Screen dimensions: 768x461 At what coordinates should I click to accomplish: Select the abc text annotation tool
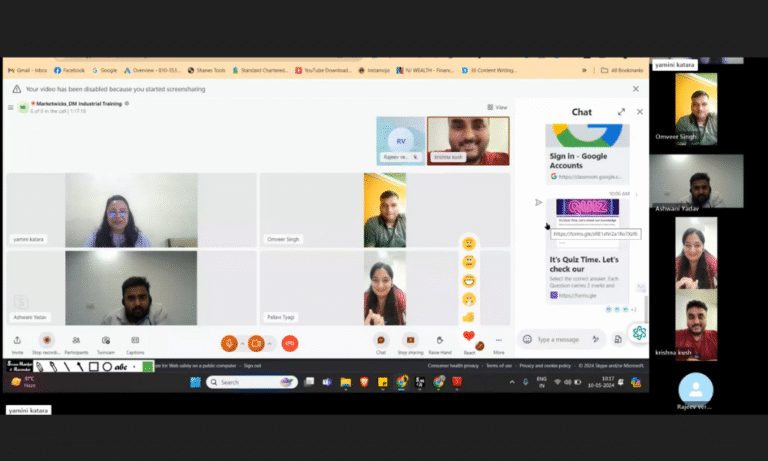[x=121, y=366]
